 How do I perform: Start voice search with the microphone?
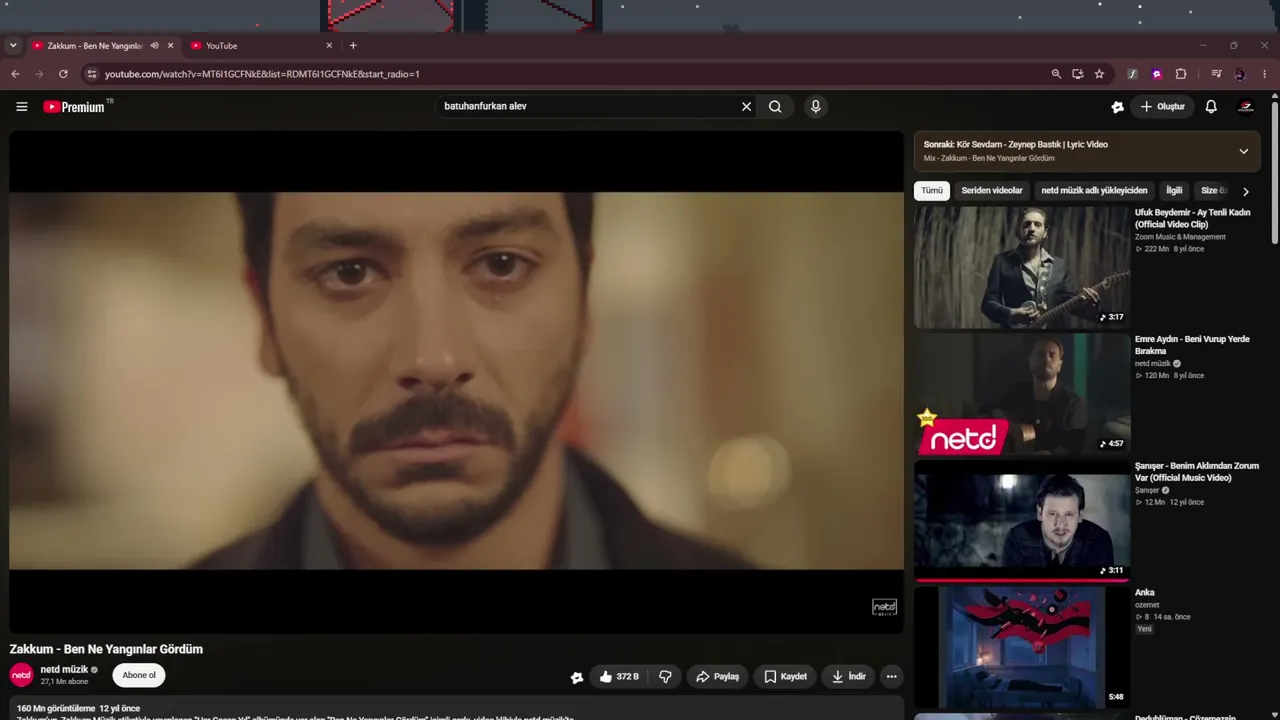point(816,107)
